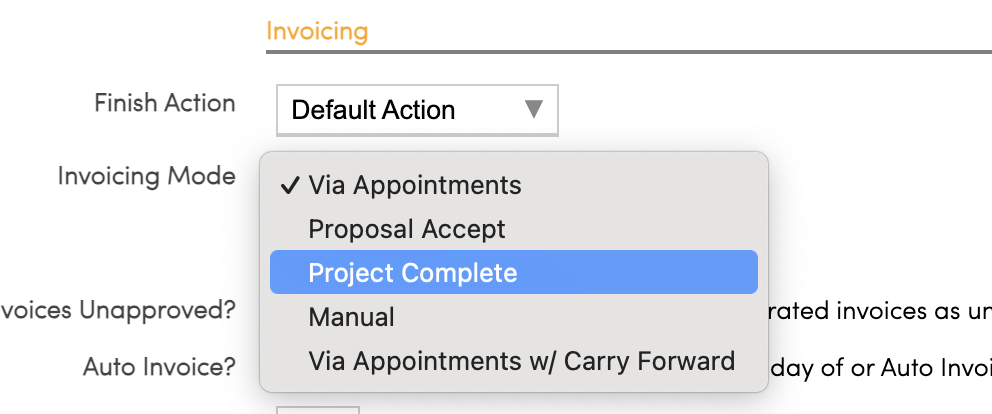Click the Finish Action label

coord(165,103)
